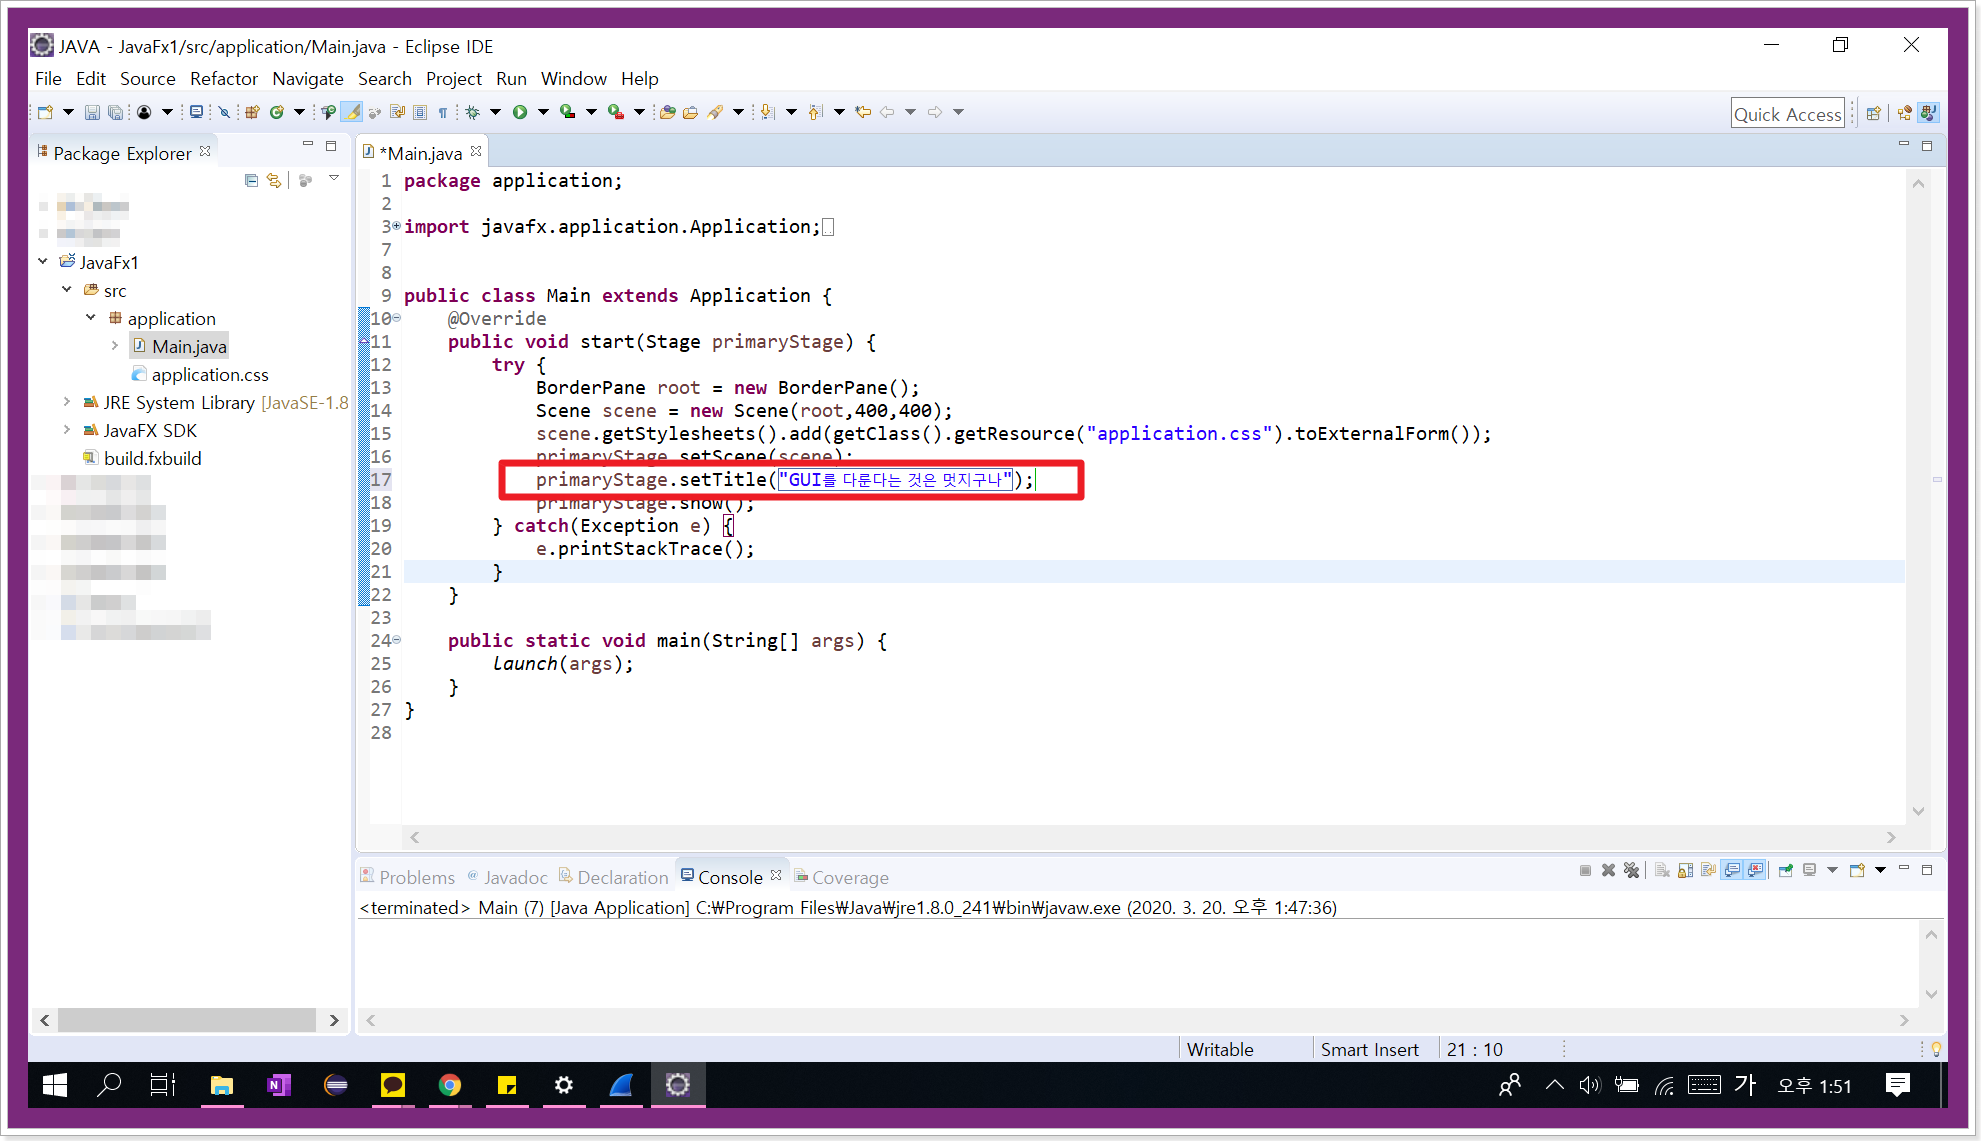The height and width of the screenshot is (1141, 1981).
Task: Open the Run button dropdown arrow
Action: point(543,112)
